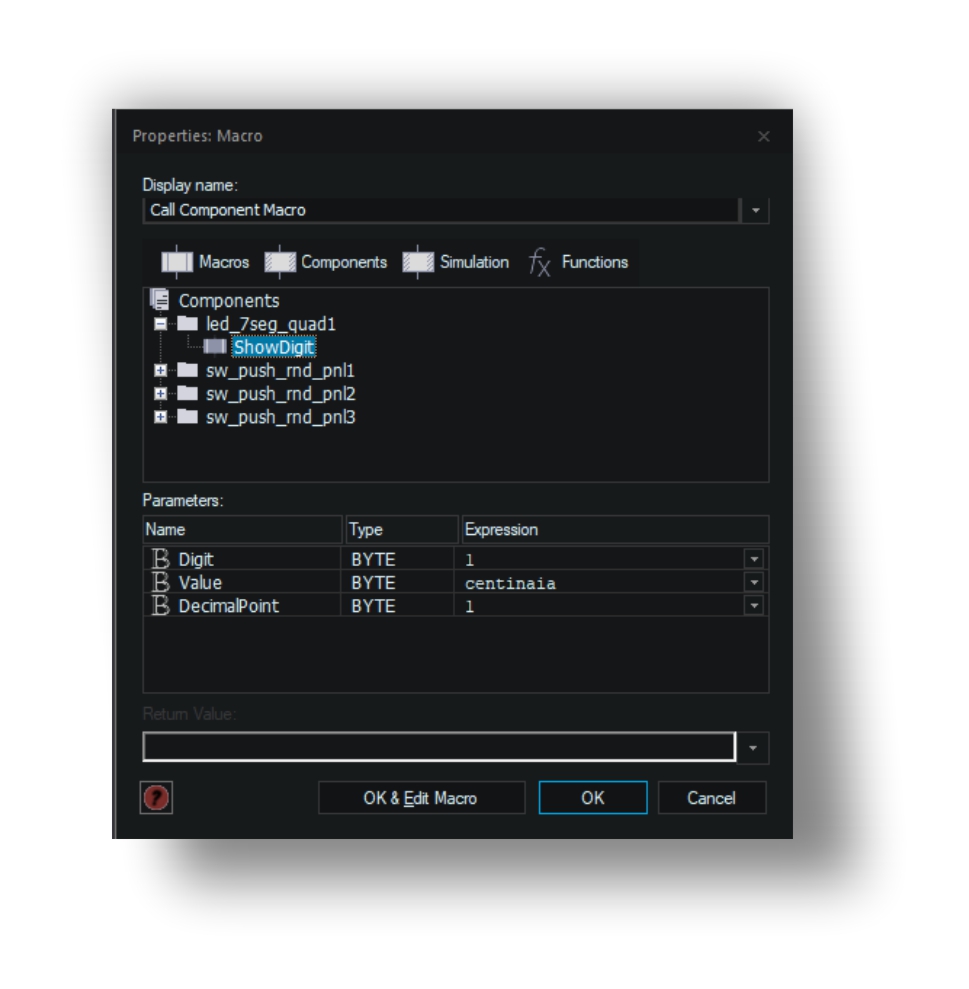The image size is (969, 989).
Task: Click the Digit parameter name
Action: [196, 559]
